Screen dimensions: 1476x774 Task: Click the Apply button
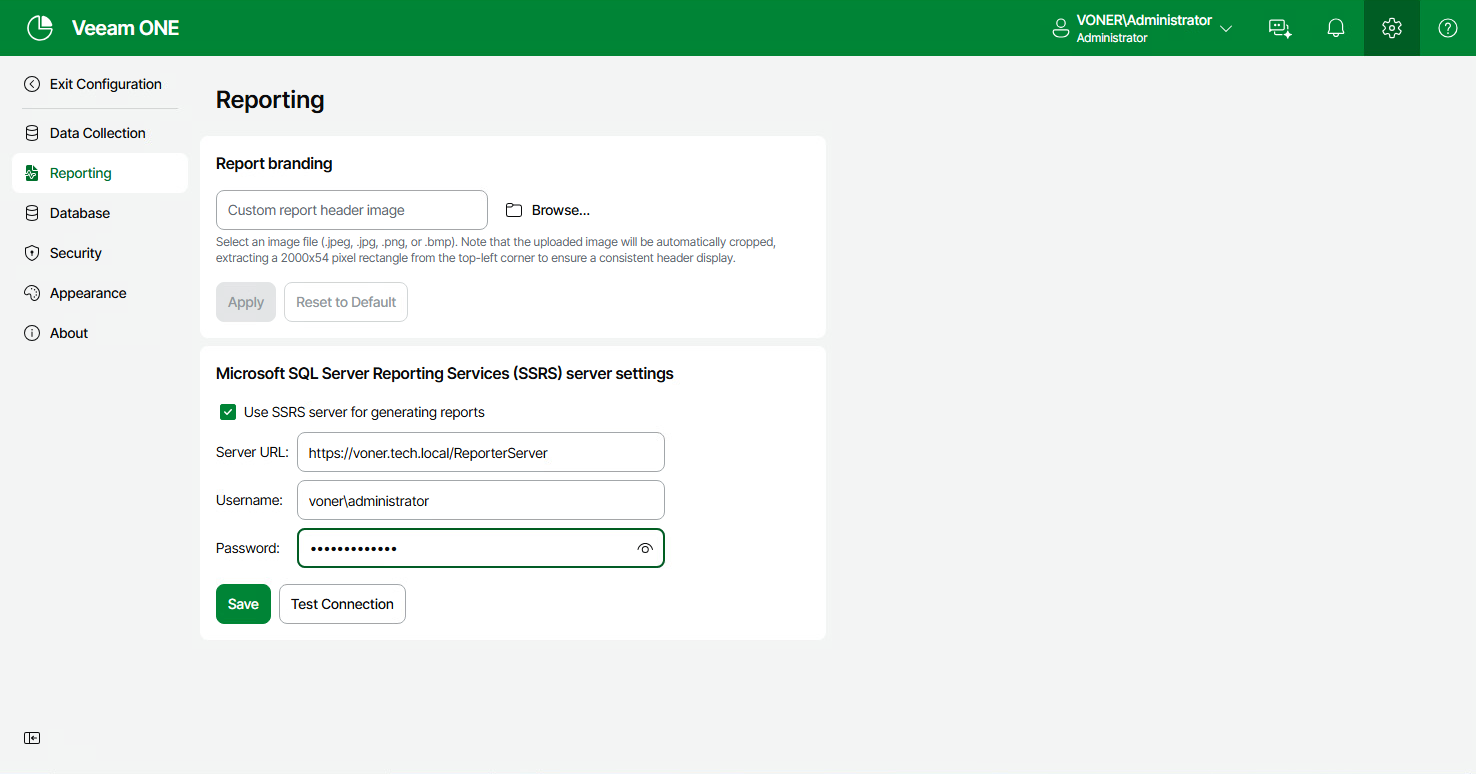point(246,302)
